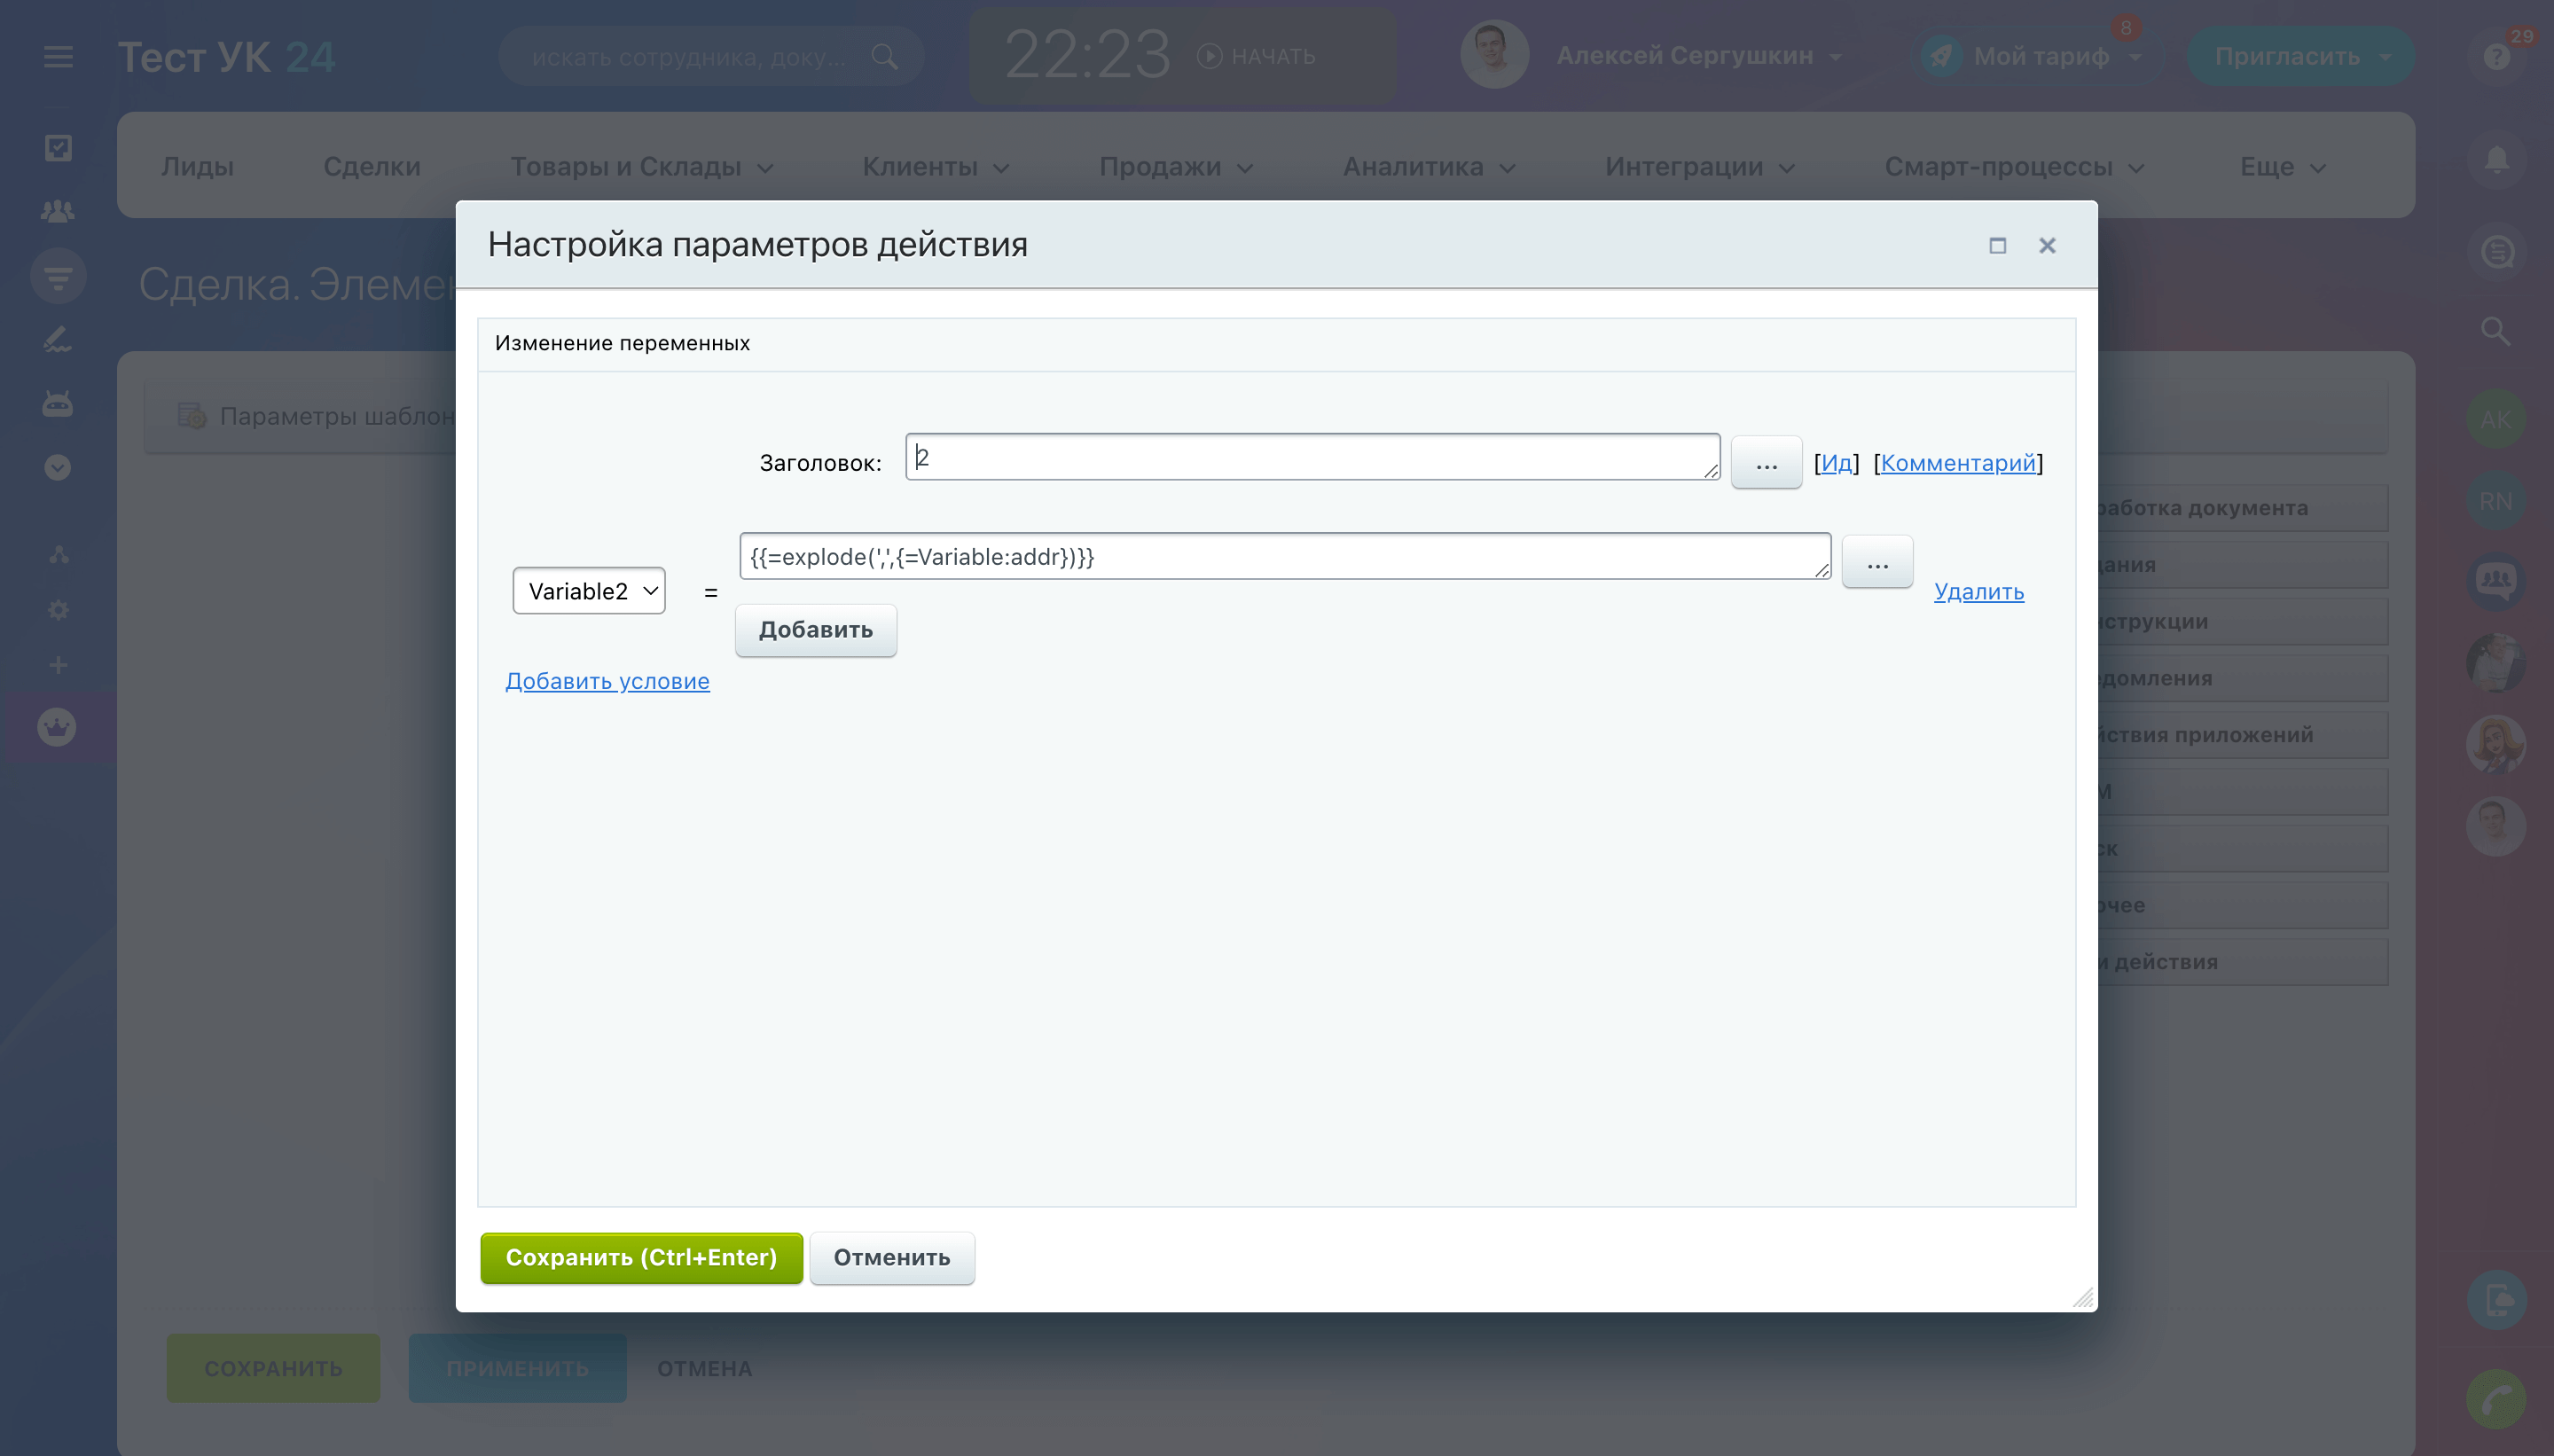Click the Сохранить (Ctrl+Enter) button
Screen dimensions: 2554x1456
641,1257
